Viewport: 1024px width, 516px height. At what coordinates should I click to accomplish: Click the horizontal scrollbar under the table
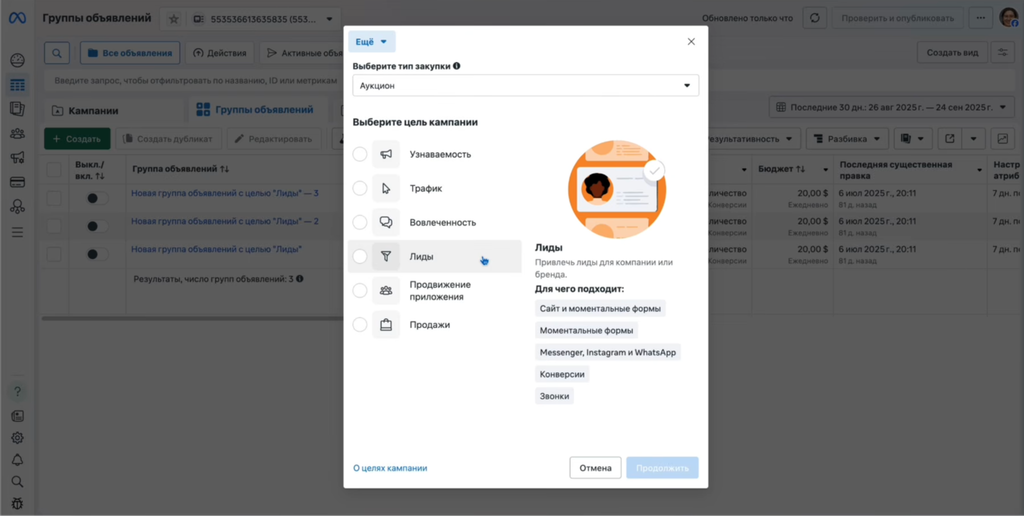193,319
